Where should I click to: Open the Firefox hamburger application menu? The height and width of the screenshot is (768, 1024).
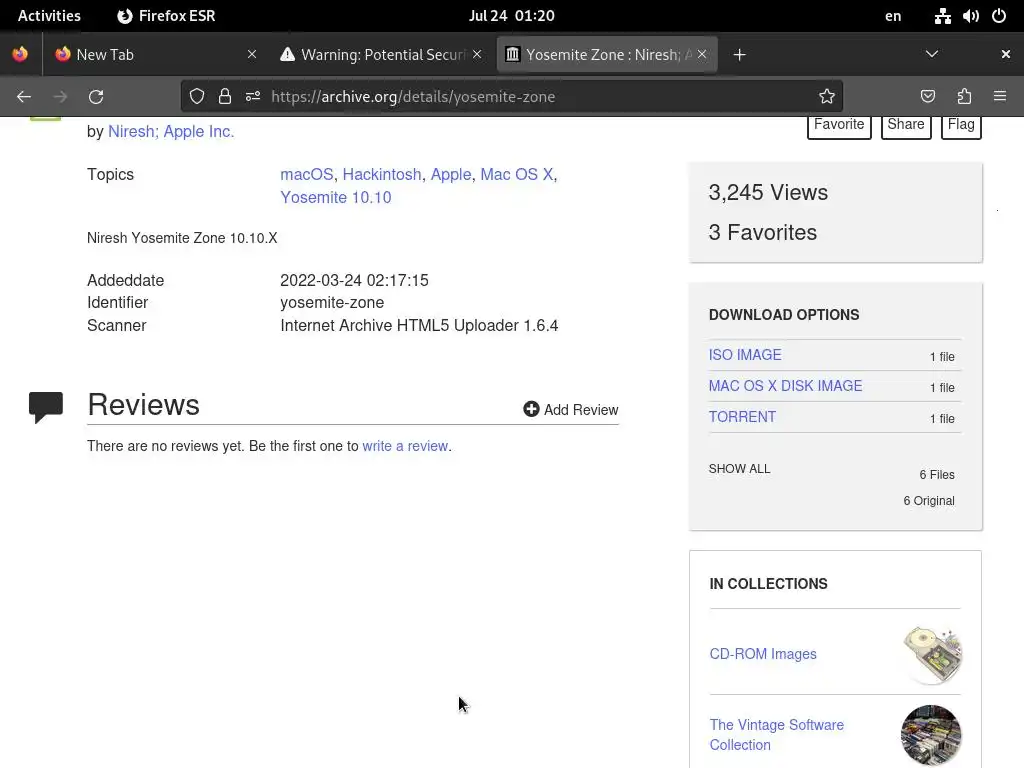click(1000, 97)
